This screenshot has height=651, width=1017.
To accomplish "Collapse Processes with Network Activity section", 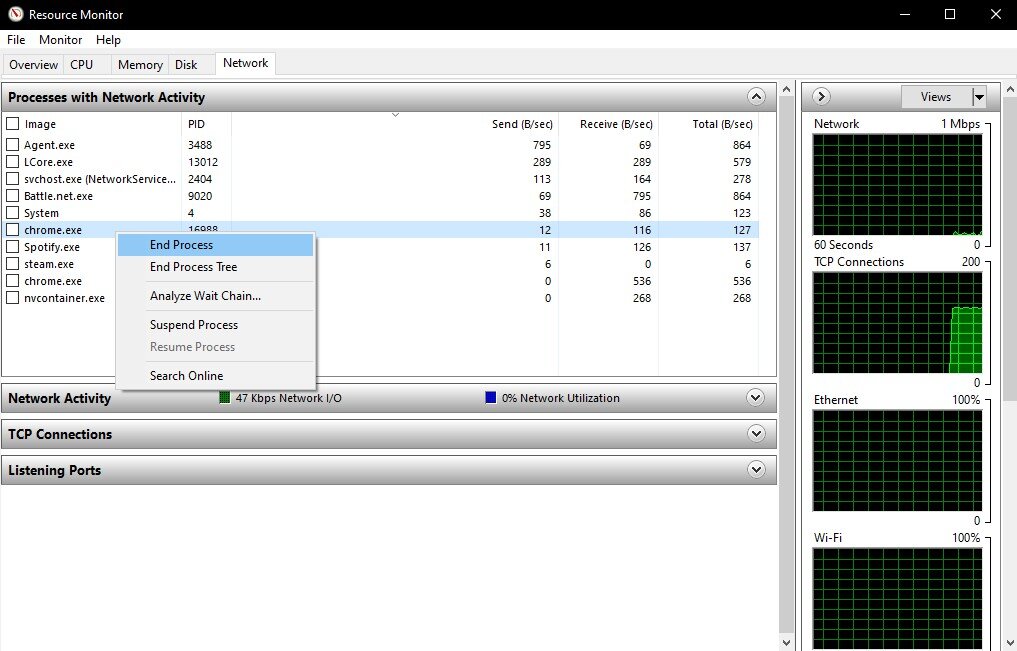I will [756, 97].
